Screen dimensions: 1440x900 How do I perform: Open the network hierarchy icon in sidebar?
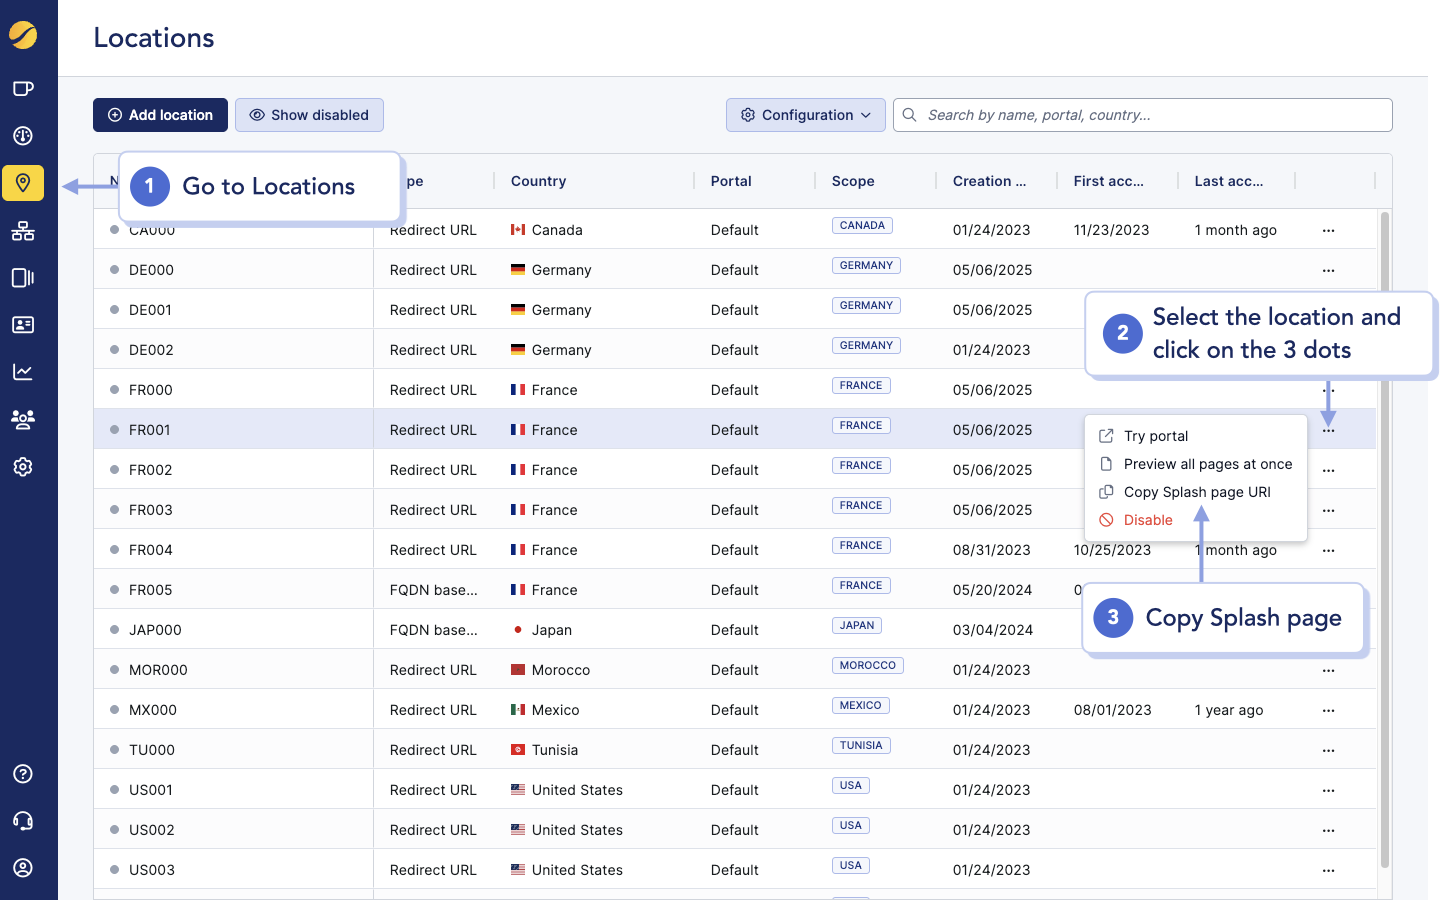[23, 231]
